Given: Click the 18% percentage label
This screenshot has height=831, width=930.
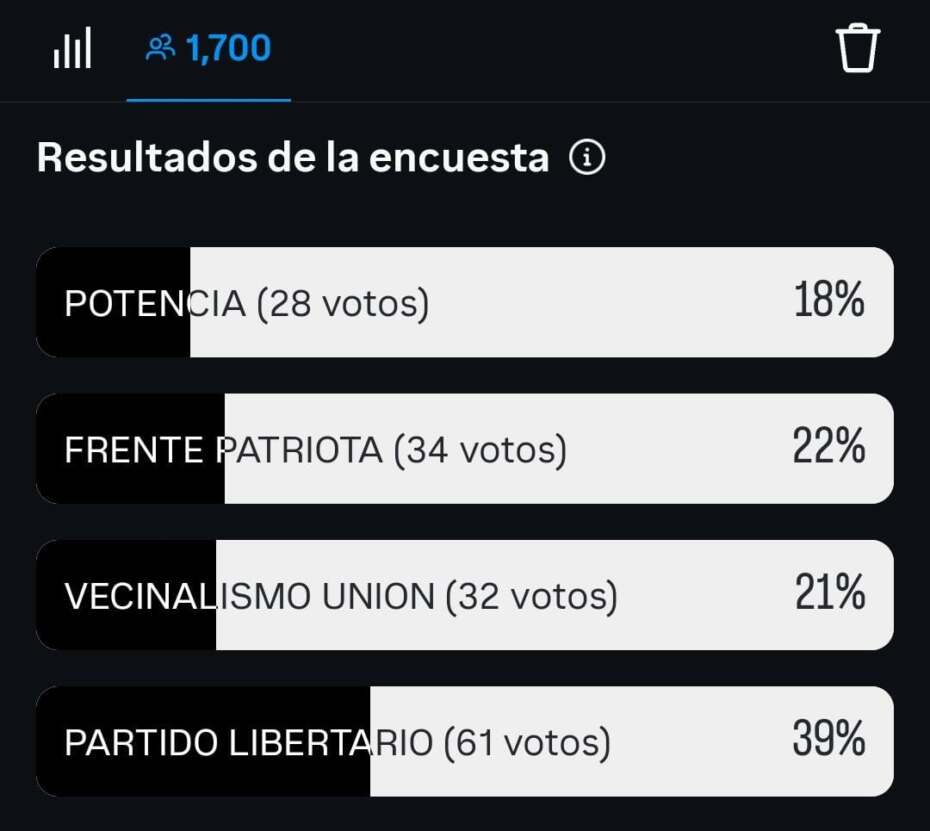Looking at the screenshot, I should [x=829, y=300].
